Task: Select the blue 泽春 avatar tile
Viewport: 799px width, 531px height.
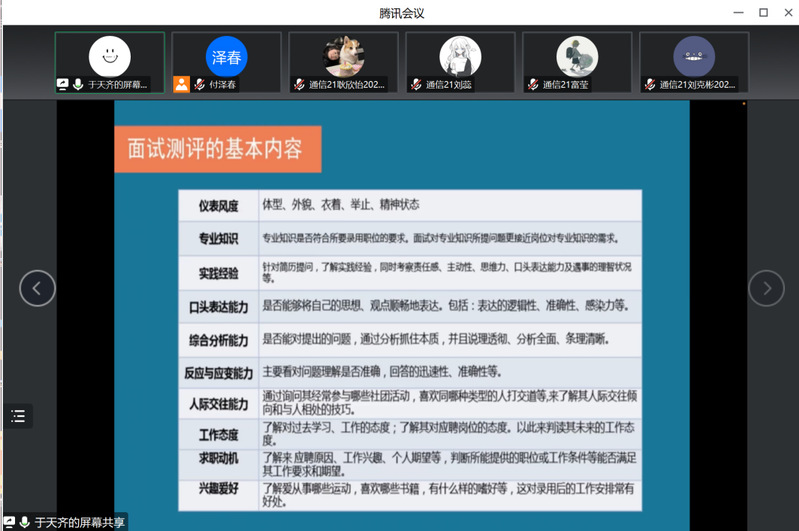Action: [226, 55]
